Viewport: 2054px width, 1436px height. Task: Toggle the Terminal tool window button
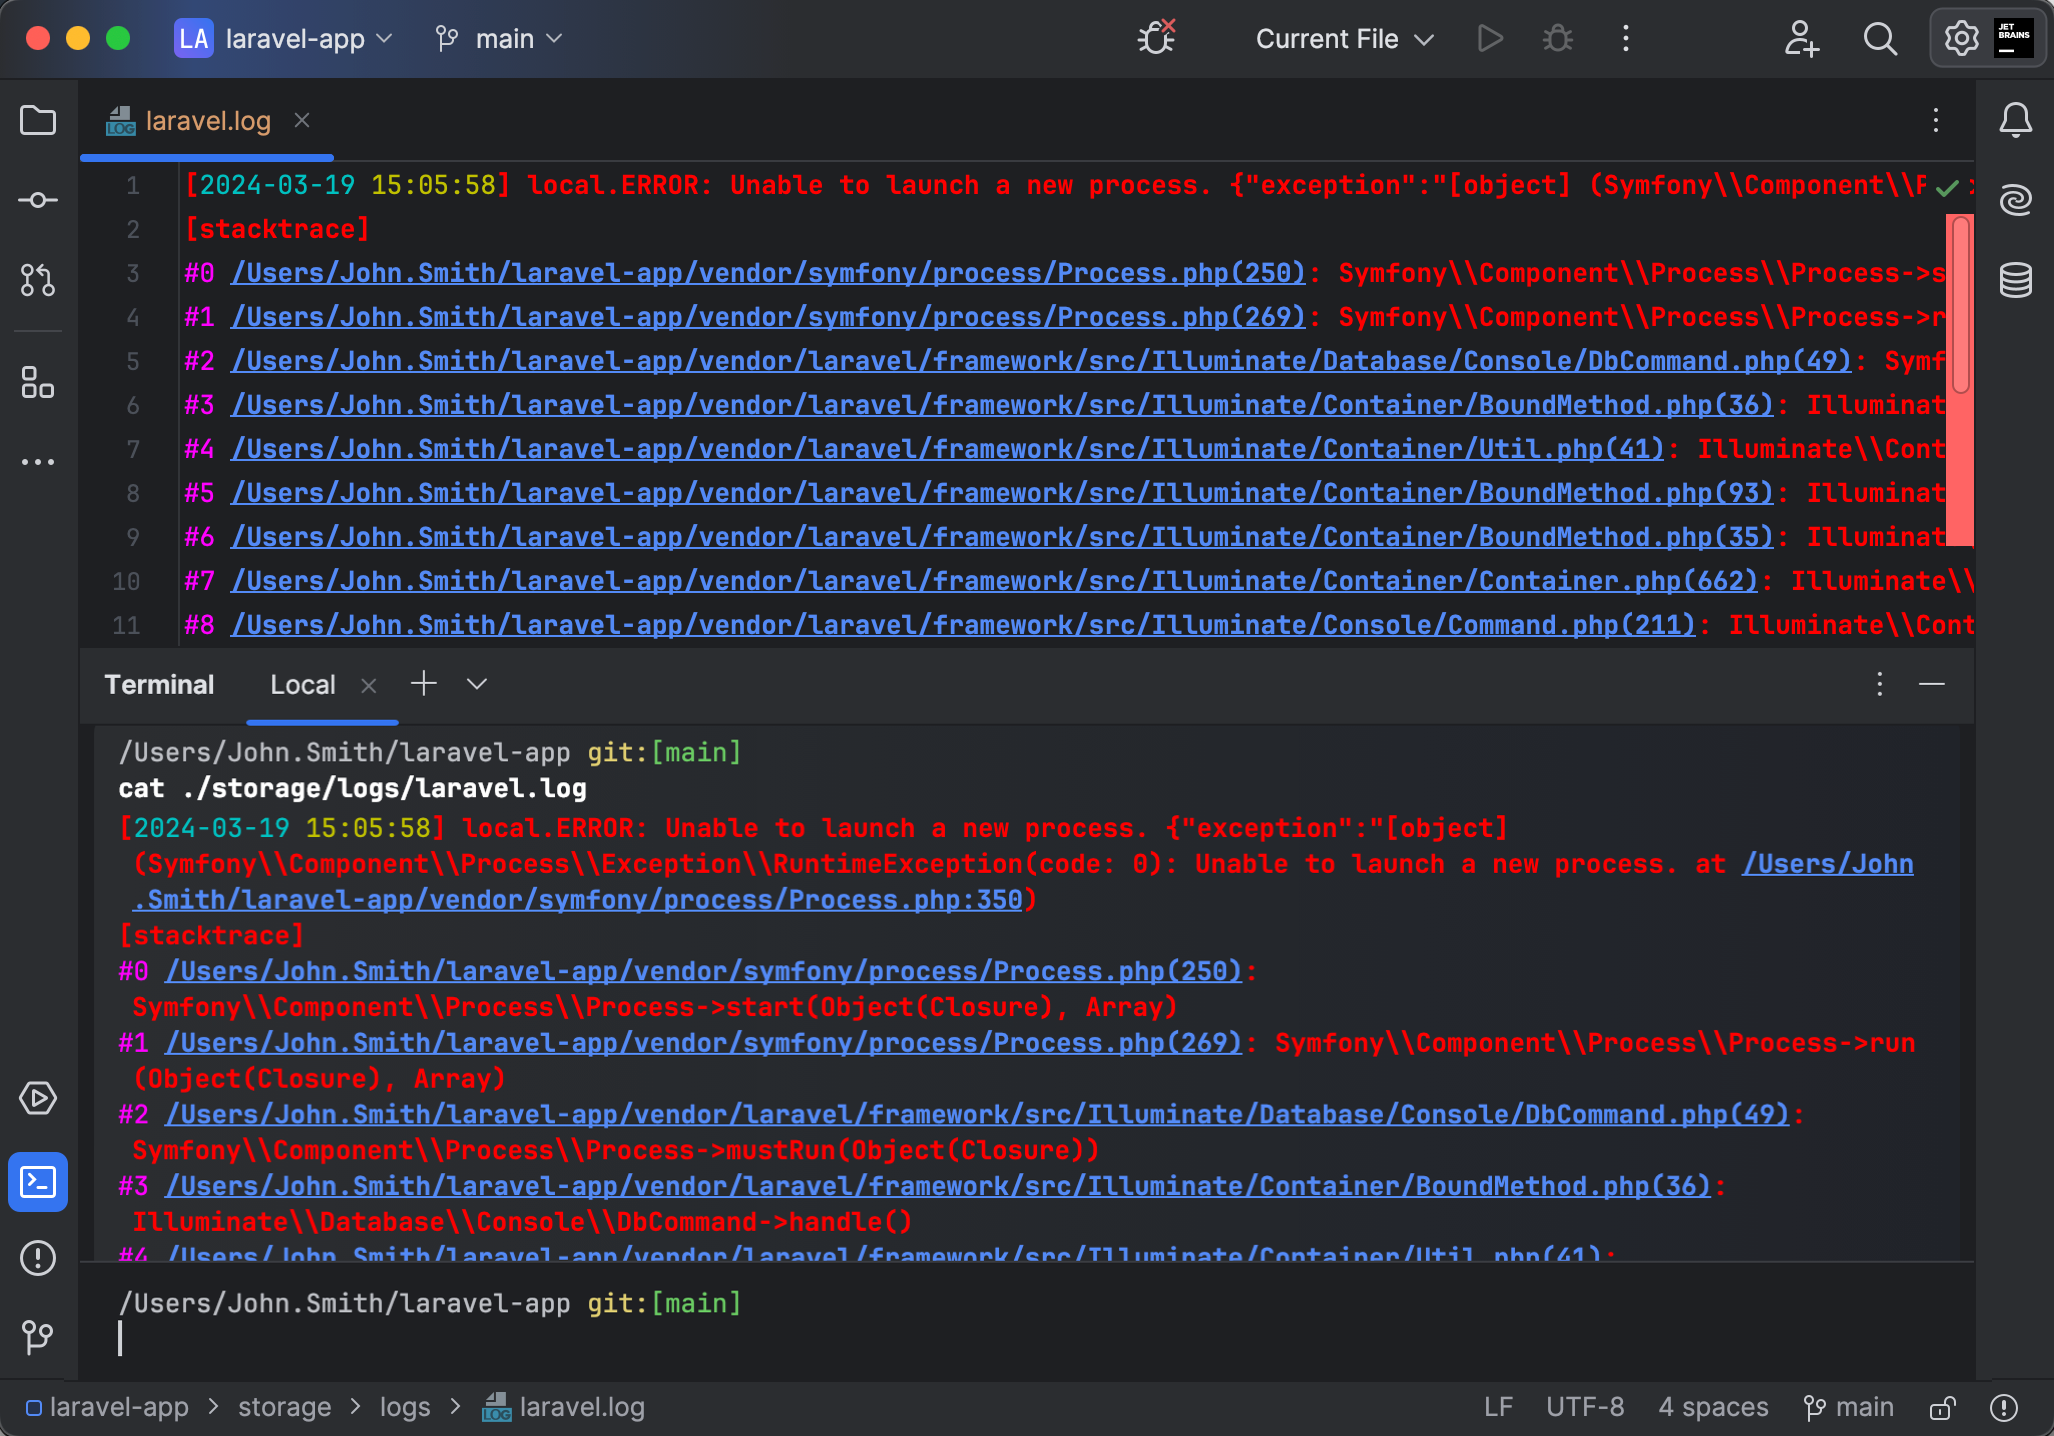[38, 1182]
